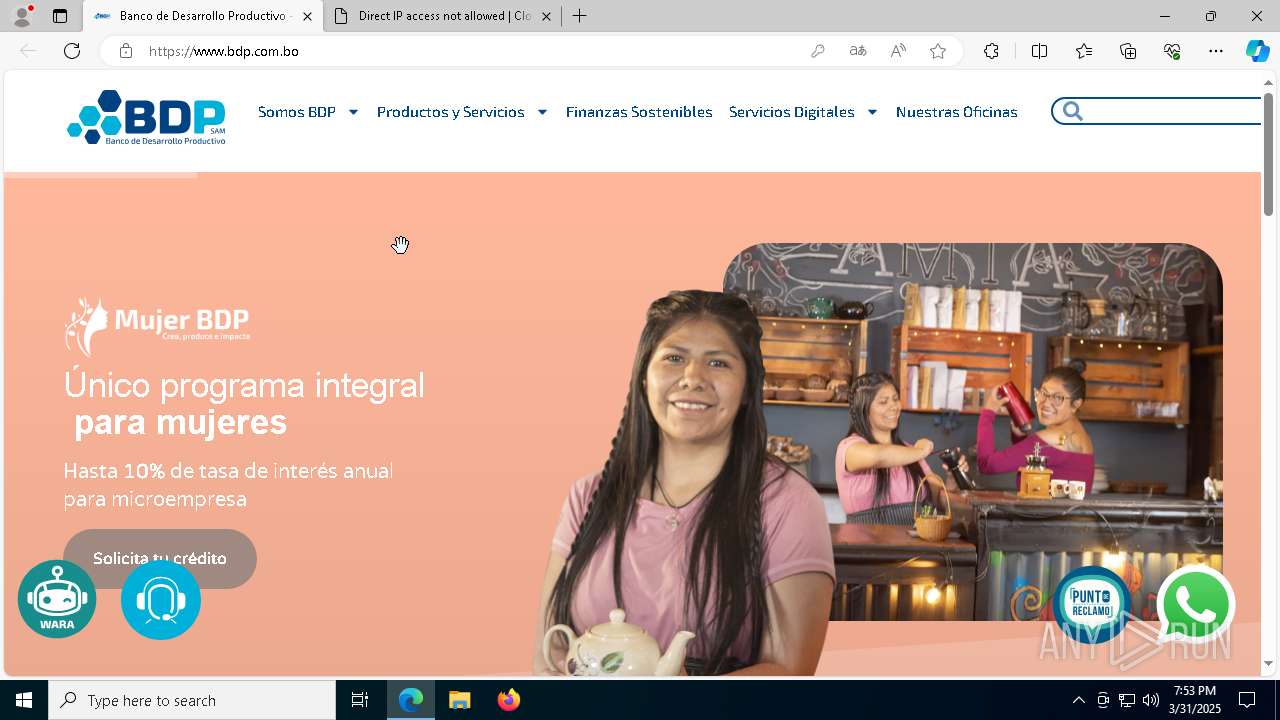This screenshot has height=720, width=1280.
Task: Click the Hasta 10% de tasa text
Action: coord(228,485)
